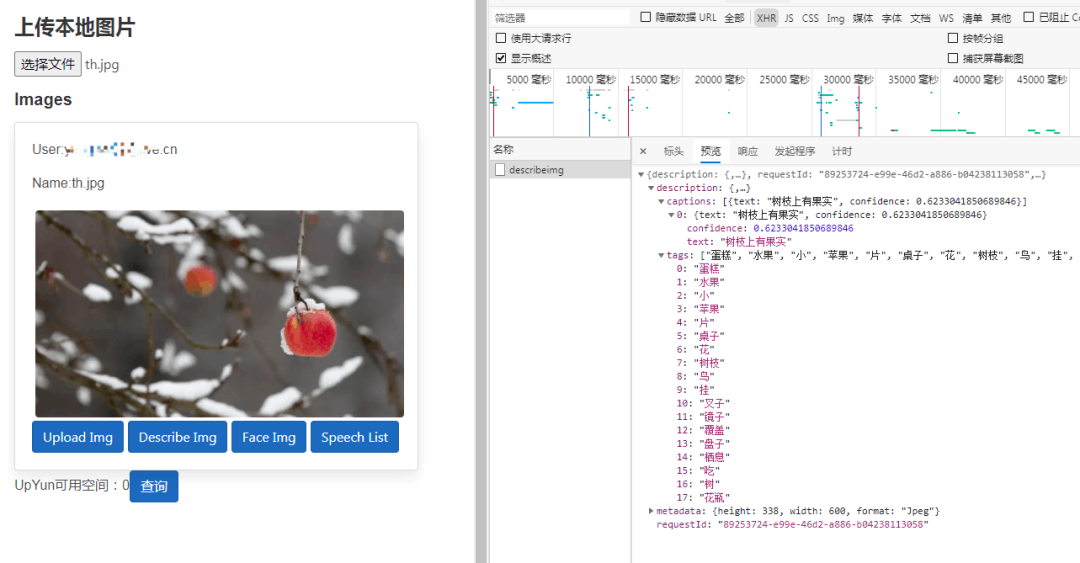The image size is (1080, 563).
Task: Close the request details pane with X
Action: [643, 151]
